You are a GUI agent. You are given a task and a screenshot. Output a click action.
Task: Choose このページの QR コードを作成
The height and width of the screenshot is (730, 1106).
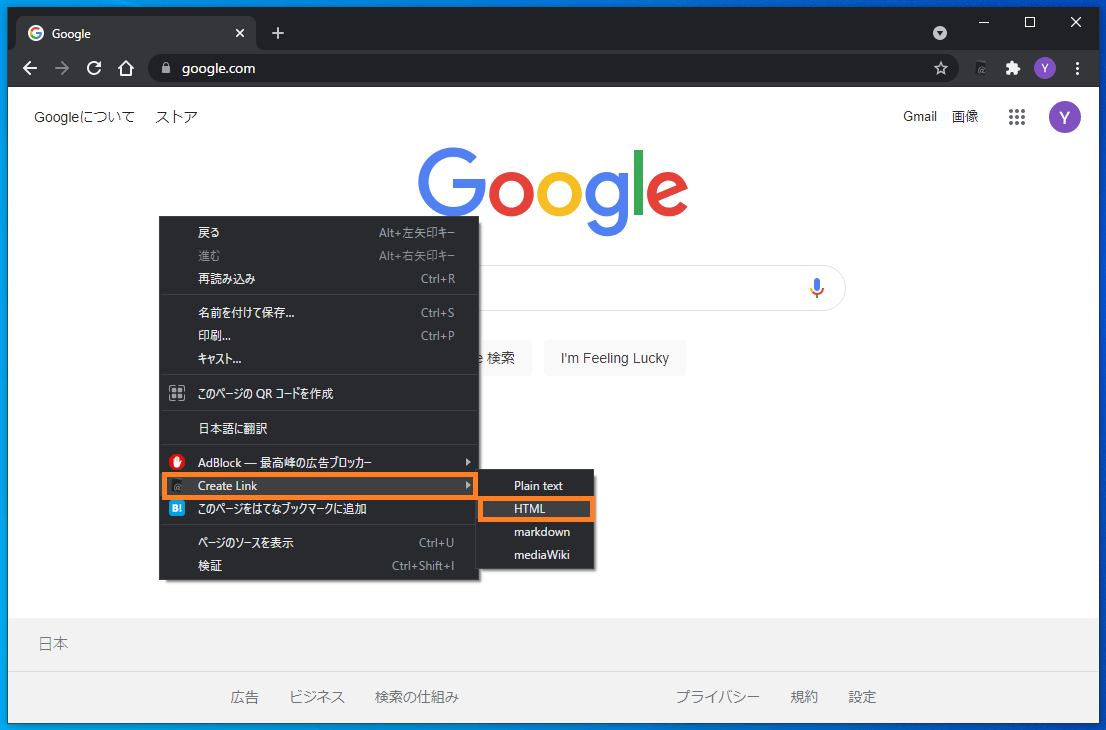tap(320, 394)
